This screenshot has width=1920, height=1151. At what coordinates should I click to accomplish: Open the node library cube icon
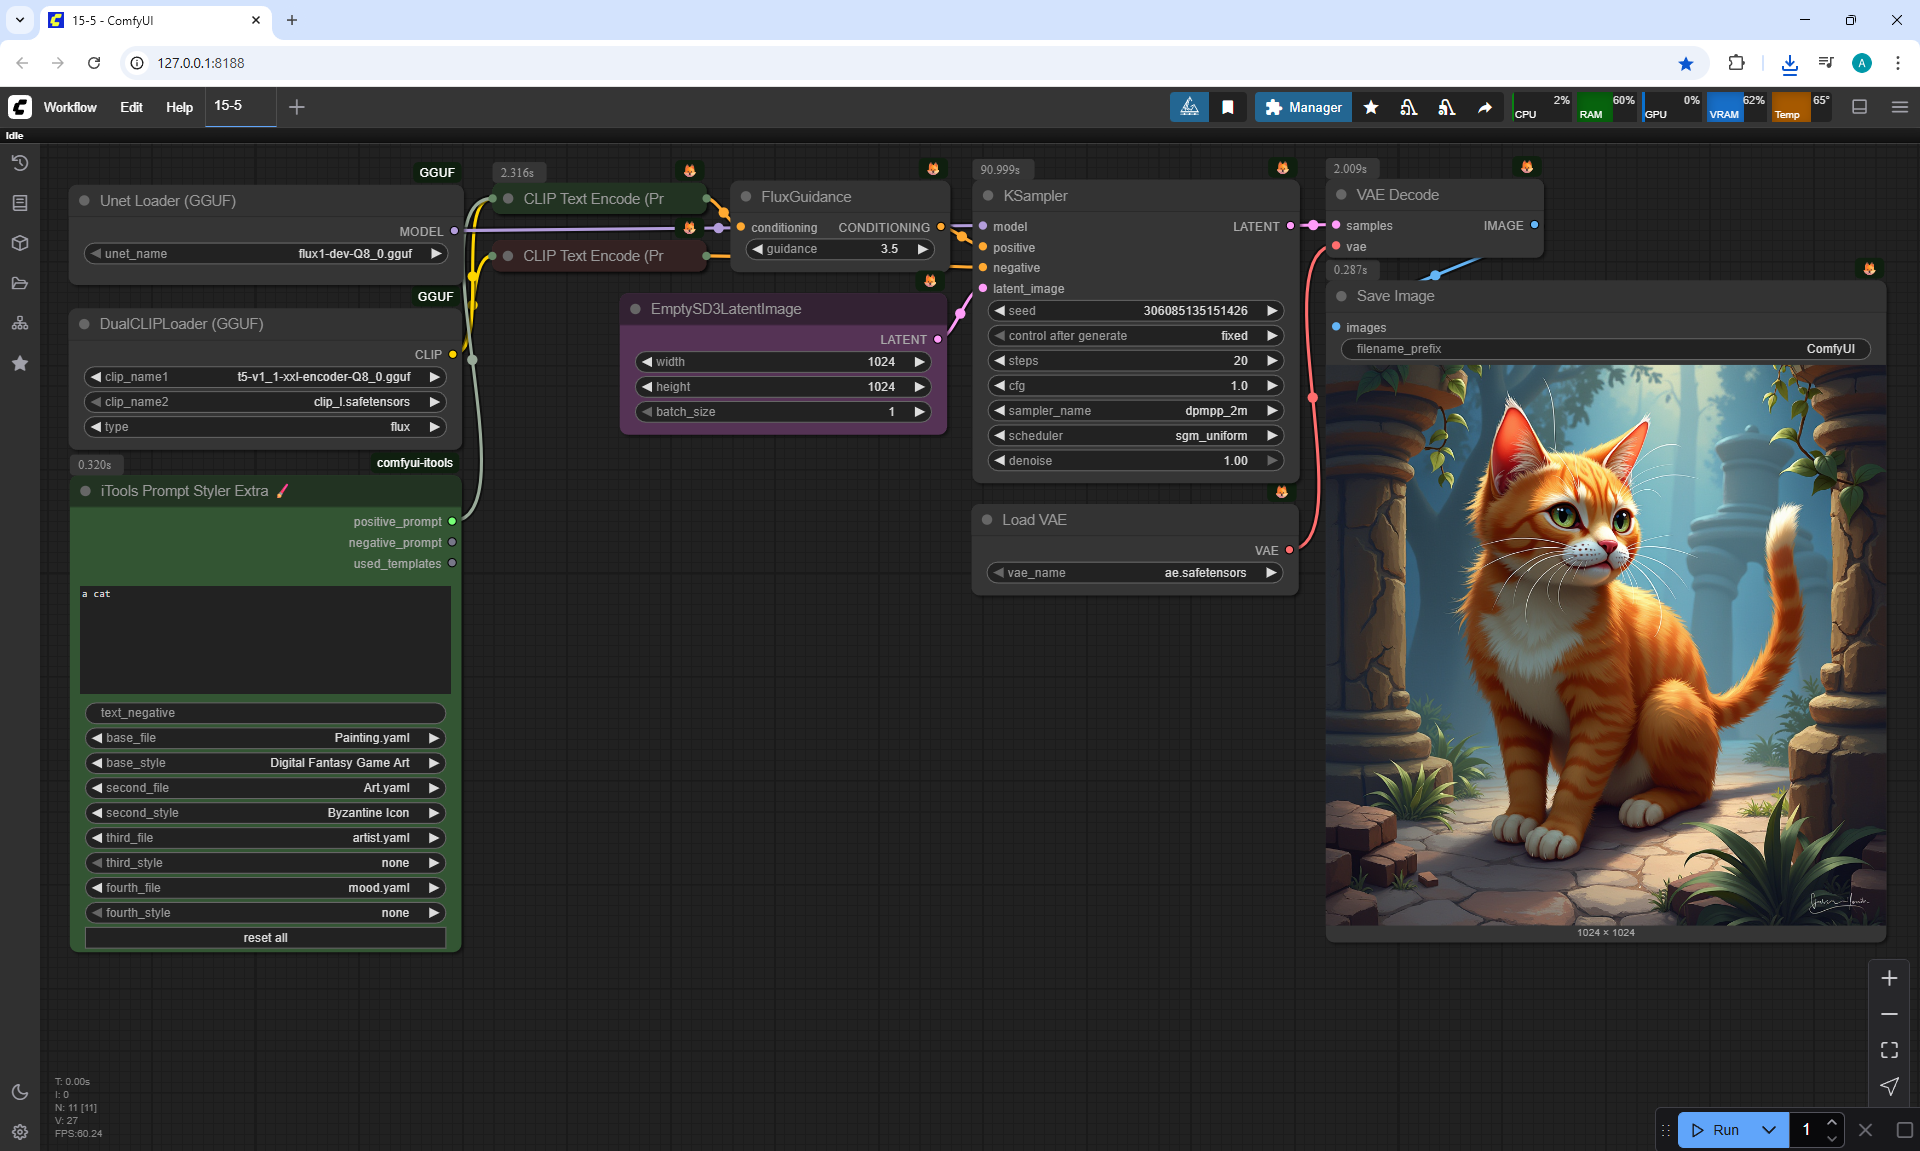20,243
